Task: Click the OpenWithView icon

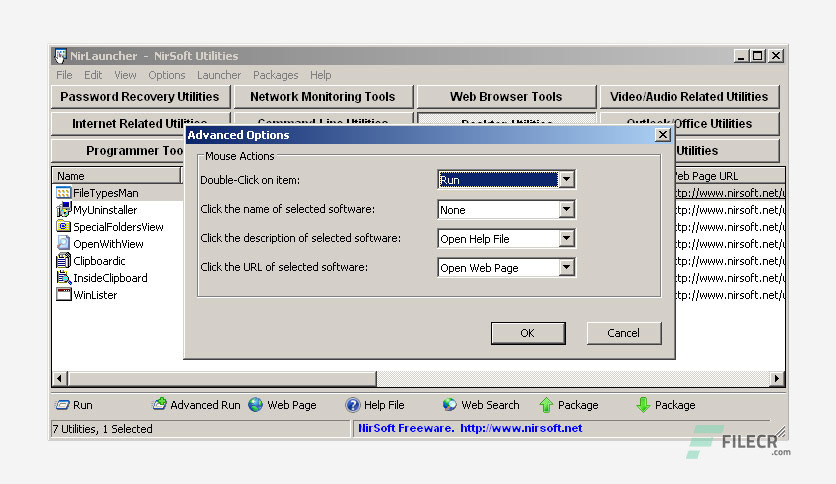Action: tap(63, 244)
